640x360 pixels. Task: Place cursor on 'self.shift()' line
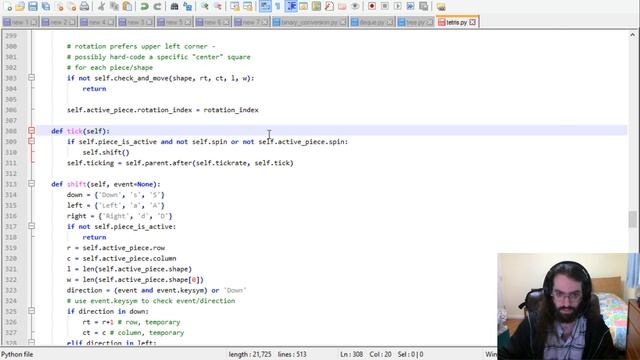point(106,152)
